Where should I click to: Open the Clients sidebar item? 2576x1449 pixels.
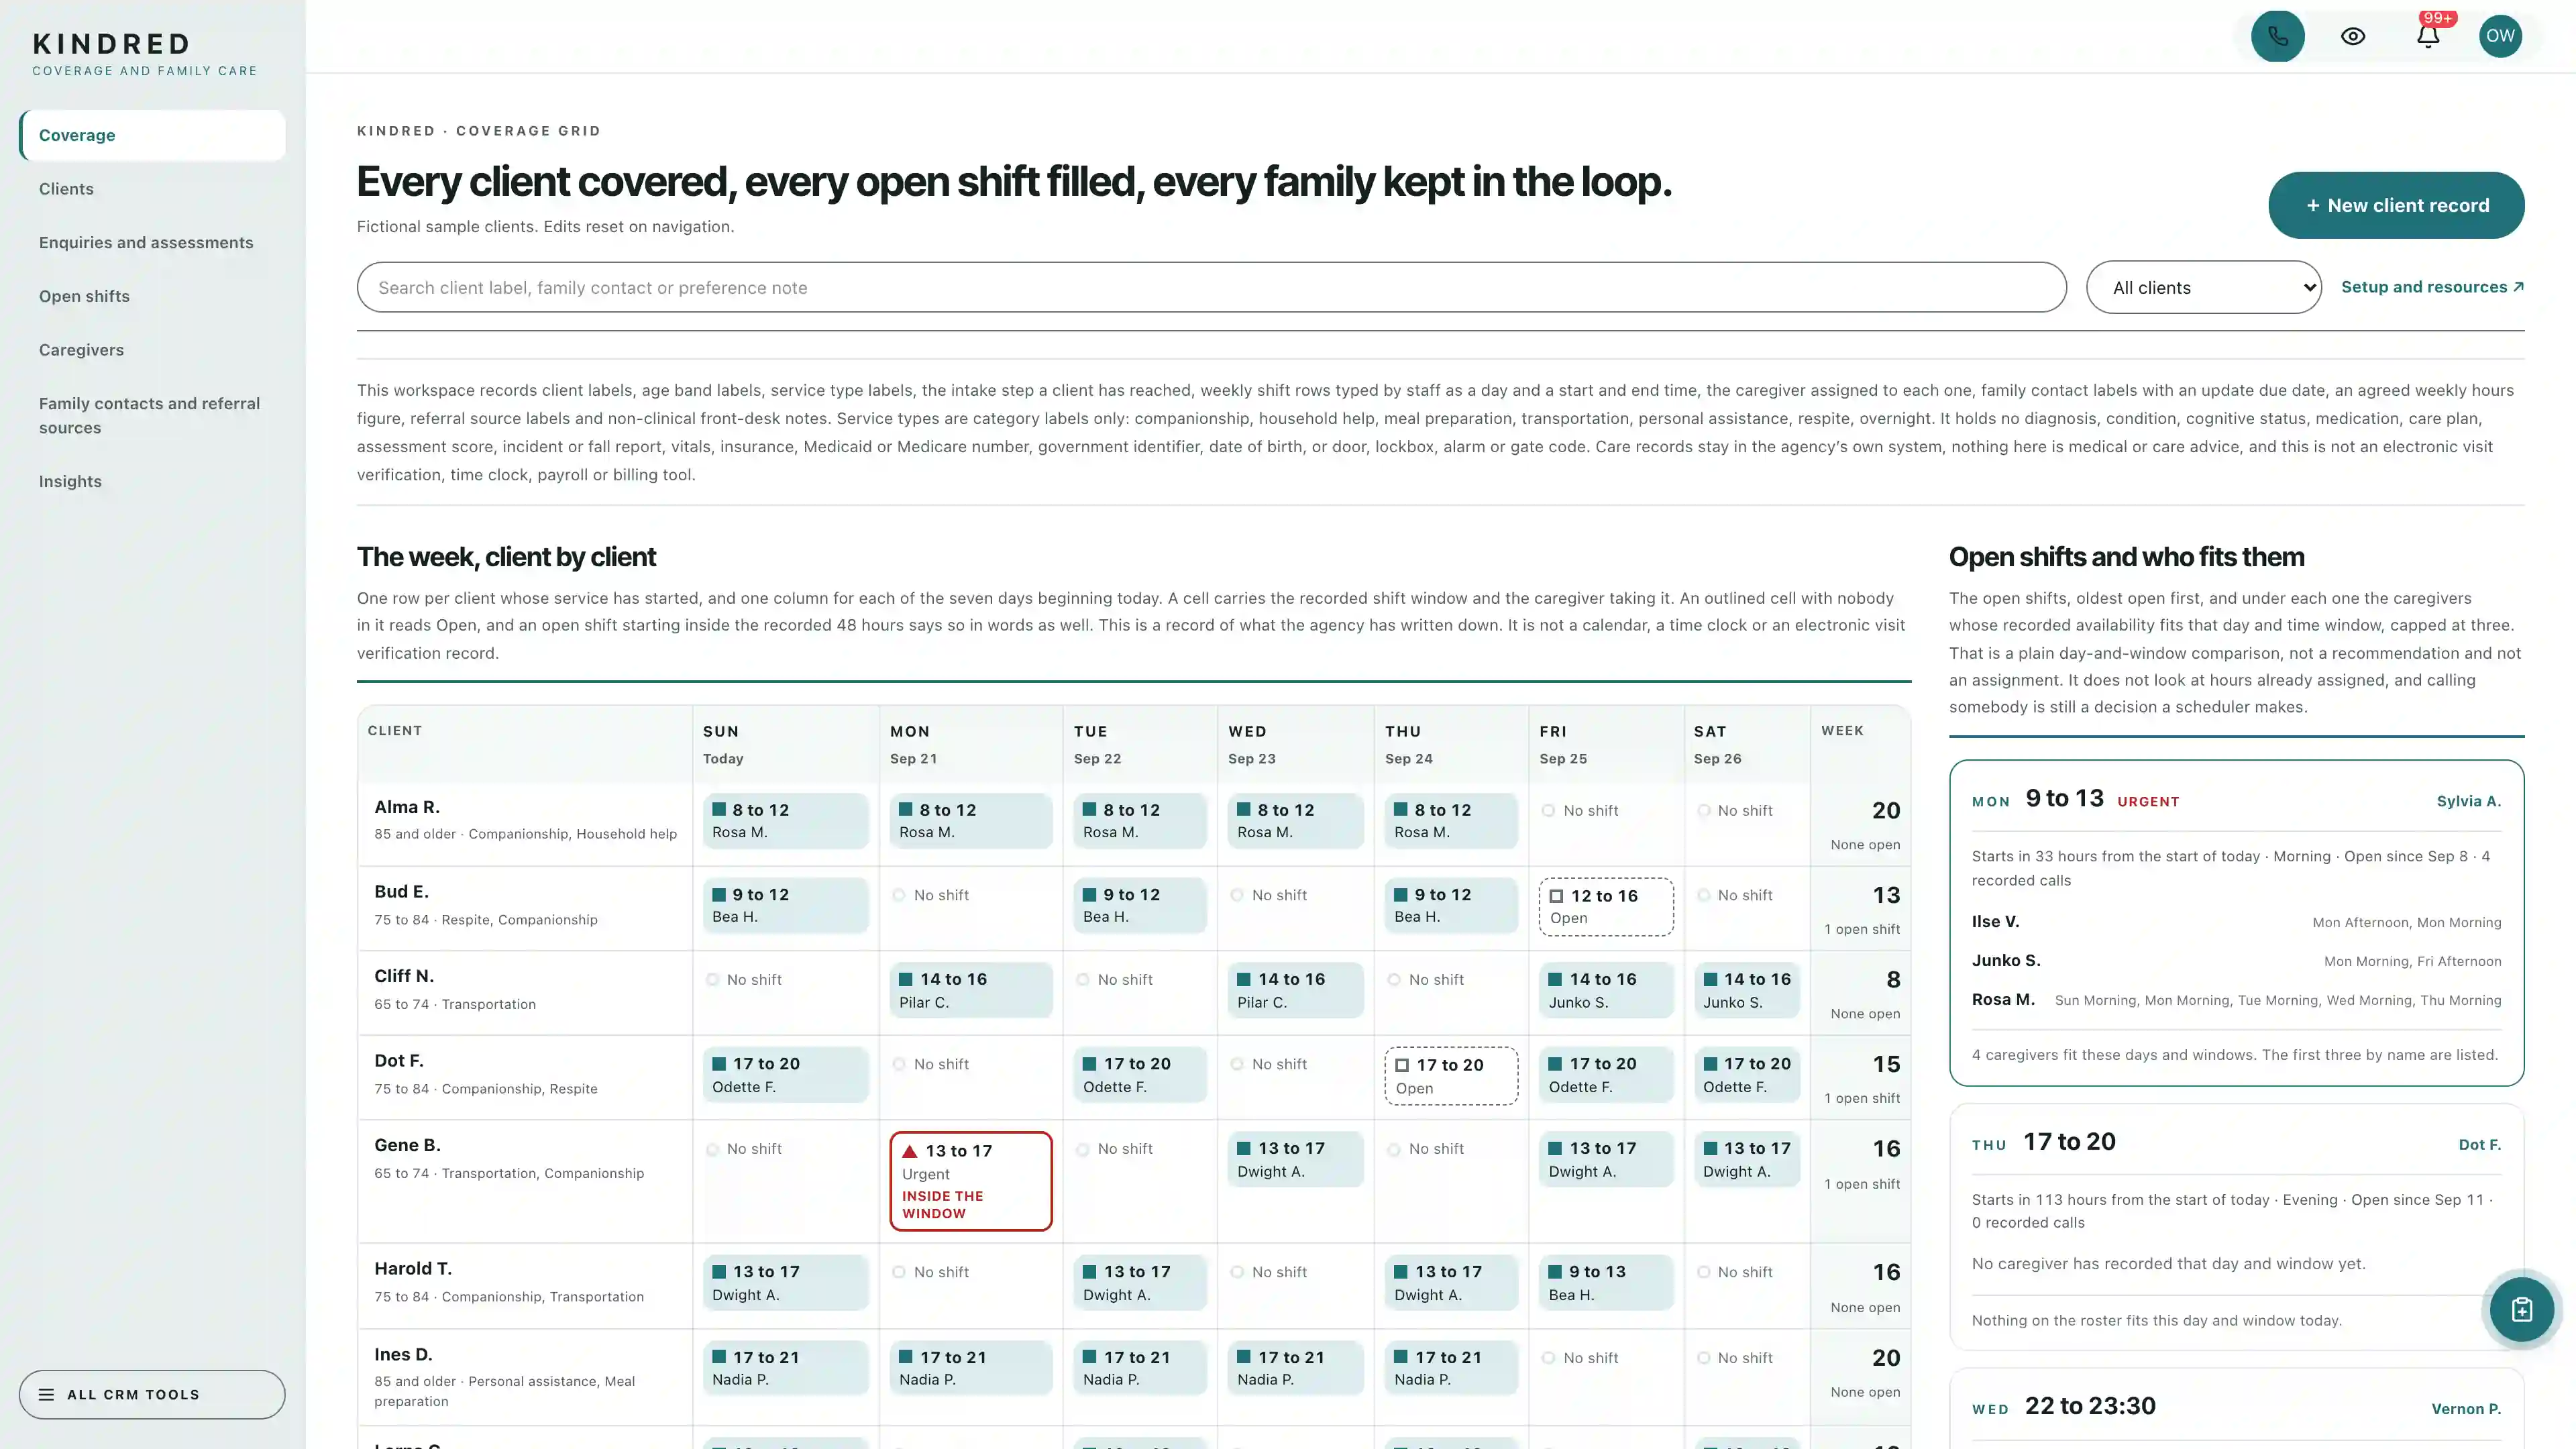152,189
